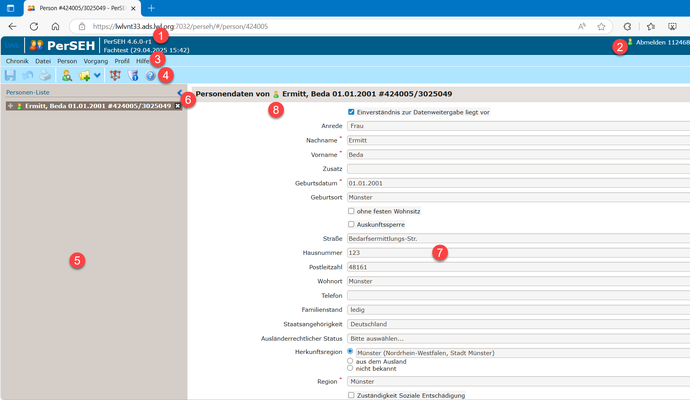Collapse the Personen-Liste panel arrow
Viewport: 690px width, 400px height.
click(179, 92)
